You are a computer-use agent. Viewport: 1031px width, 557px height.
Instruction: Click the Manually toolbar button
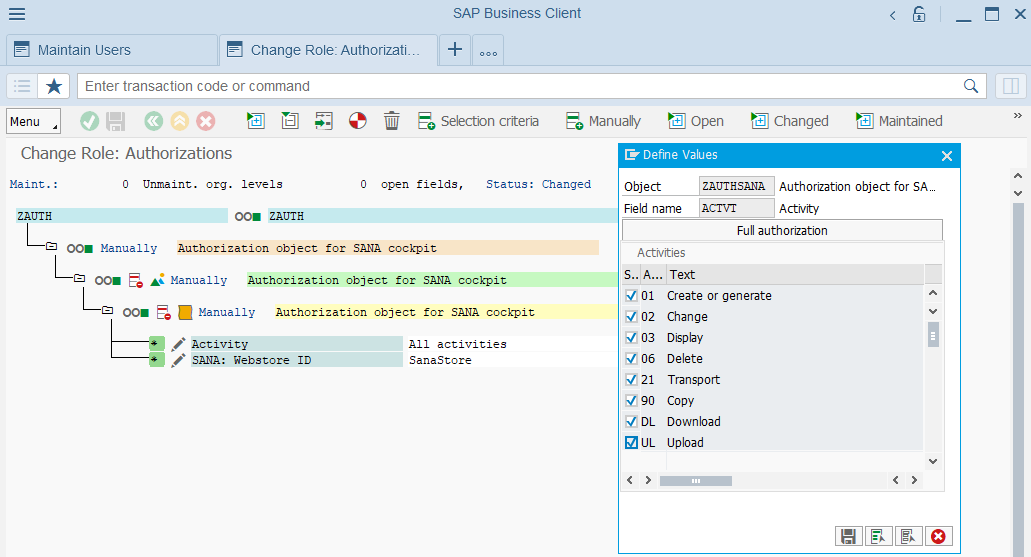tap(603, 121)
